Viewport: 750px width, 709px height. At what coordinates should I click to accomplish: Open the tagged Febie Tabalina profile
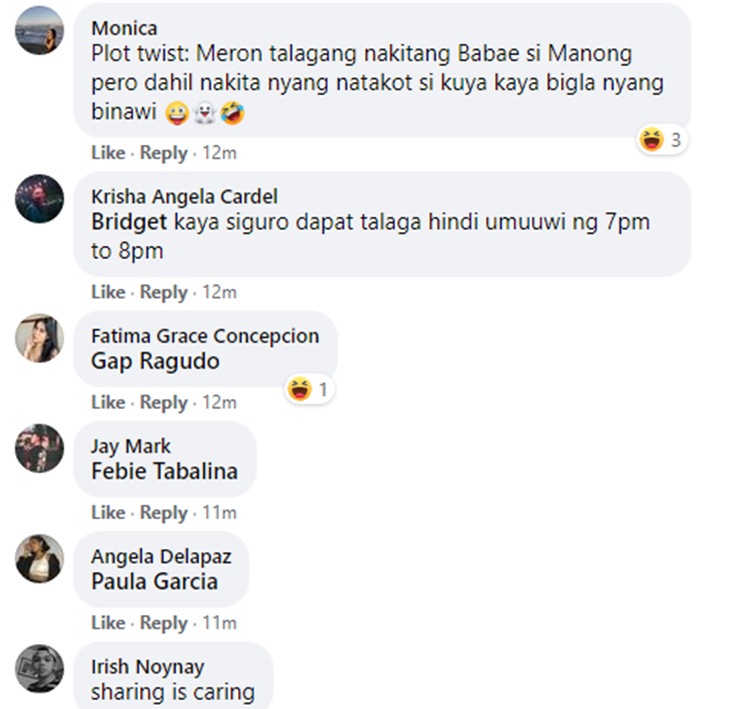(x=165, y=471)
